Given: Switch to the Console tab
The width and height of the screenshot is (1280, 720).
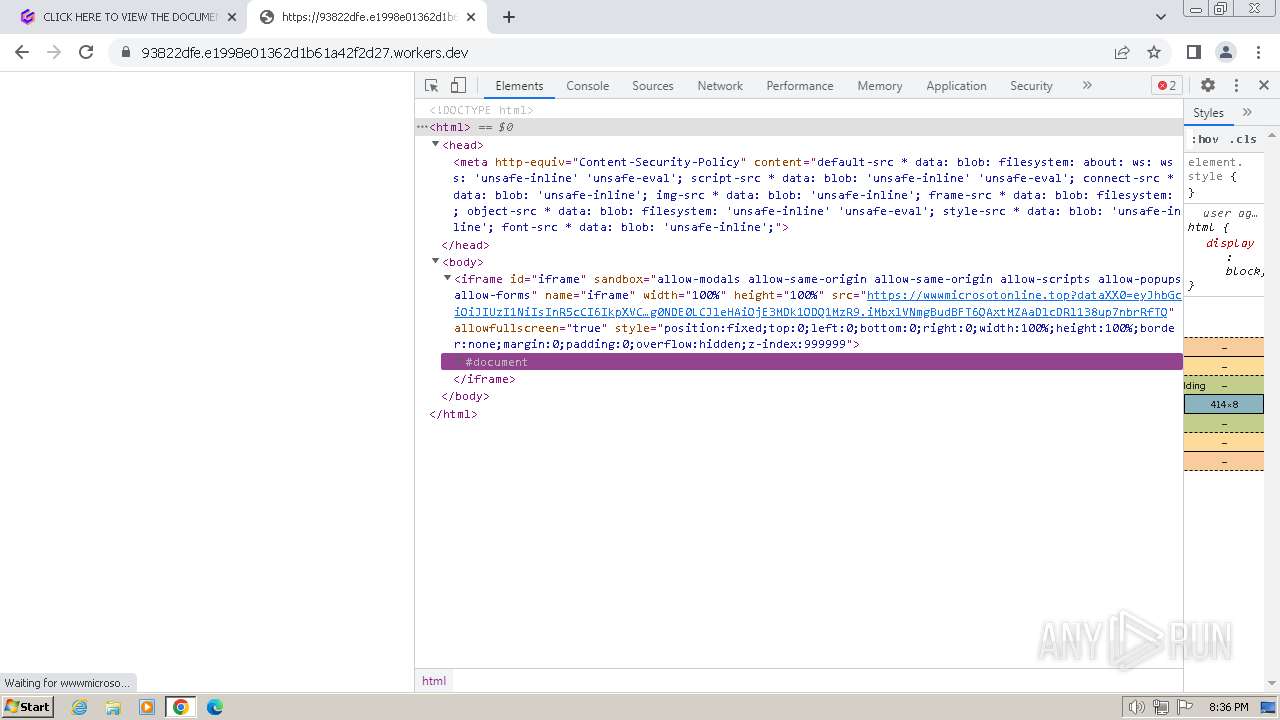Looking at the screenshot, I should click(x=587, y=86).
